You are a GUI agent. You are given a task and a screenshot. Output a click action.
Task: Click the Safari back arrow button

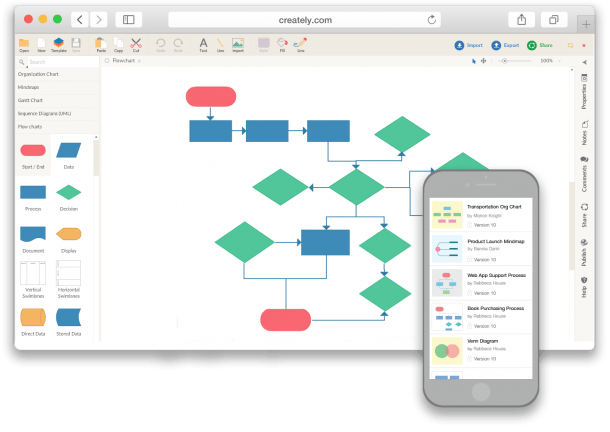[79, 19]
